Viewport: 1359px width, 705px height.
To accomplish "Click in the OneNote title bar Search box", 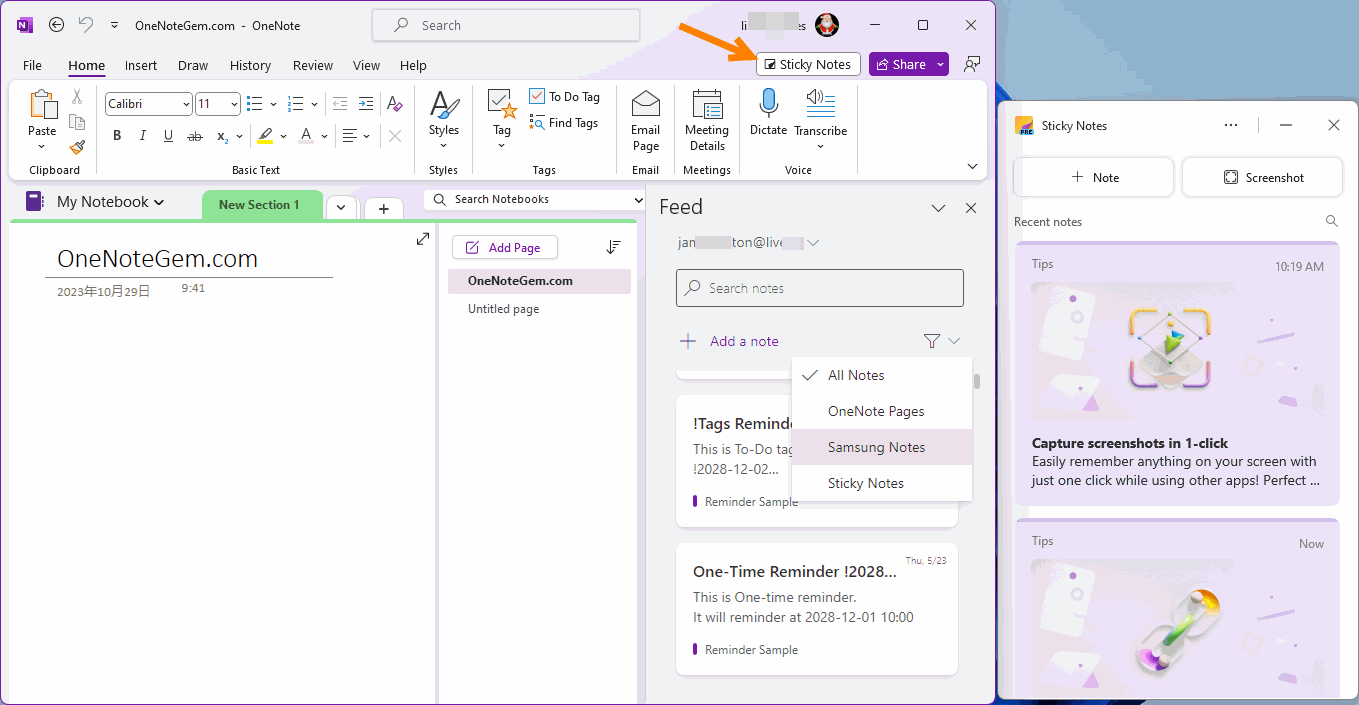I will coord(506,25).
